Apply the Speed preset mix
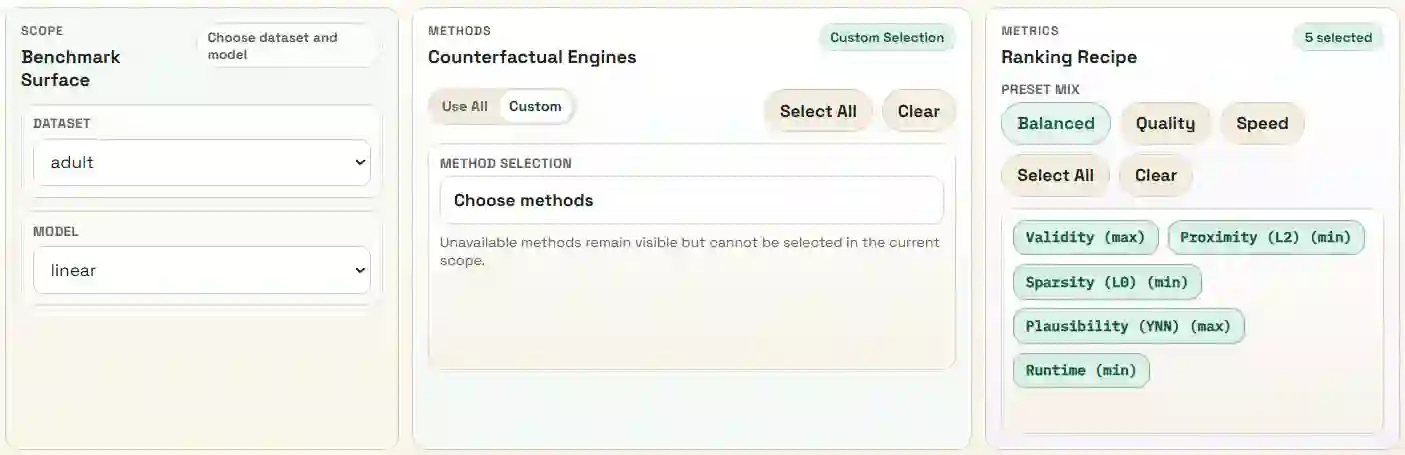1405x455 pixels. [1262, 123]
